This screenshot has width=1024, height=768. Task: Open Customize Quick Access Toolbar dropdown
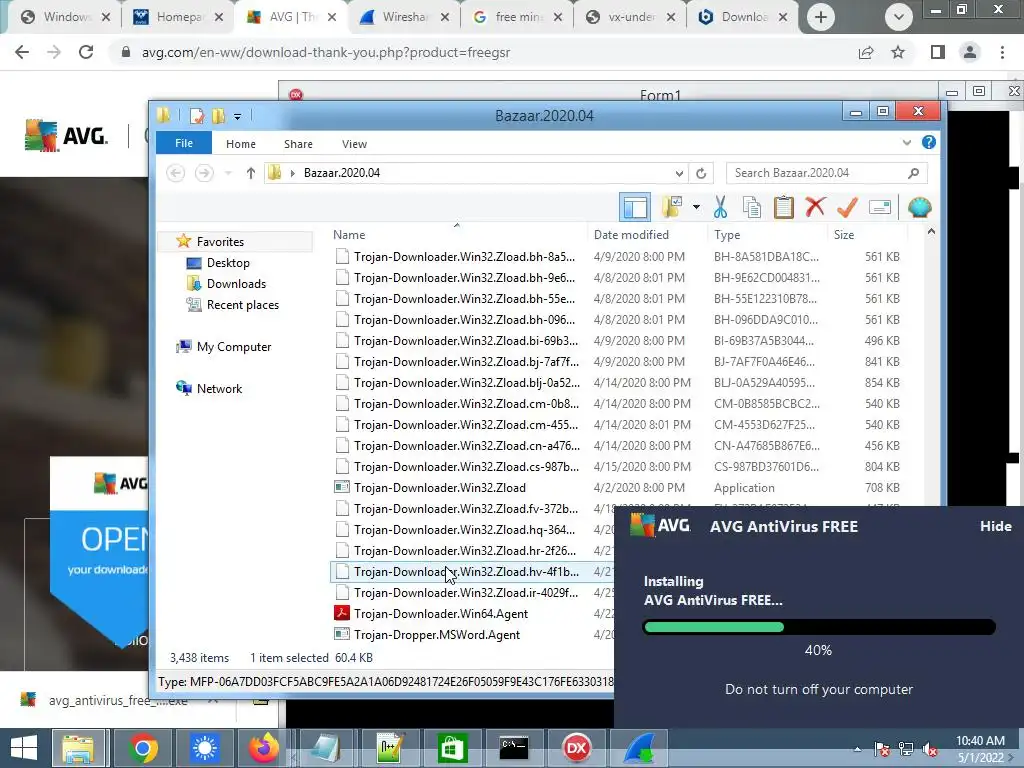(238, 117)
